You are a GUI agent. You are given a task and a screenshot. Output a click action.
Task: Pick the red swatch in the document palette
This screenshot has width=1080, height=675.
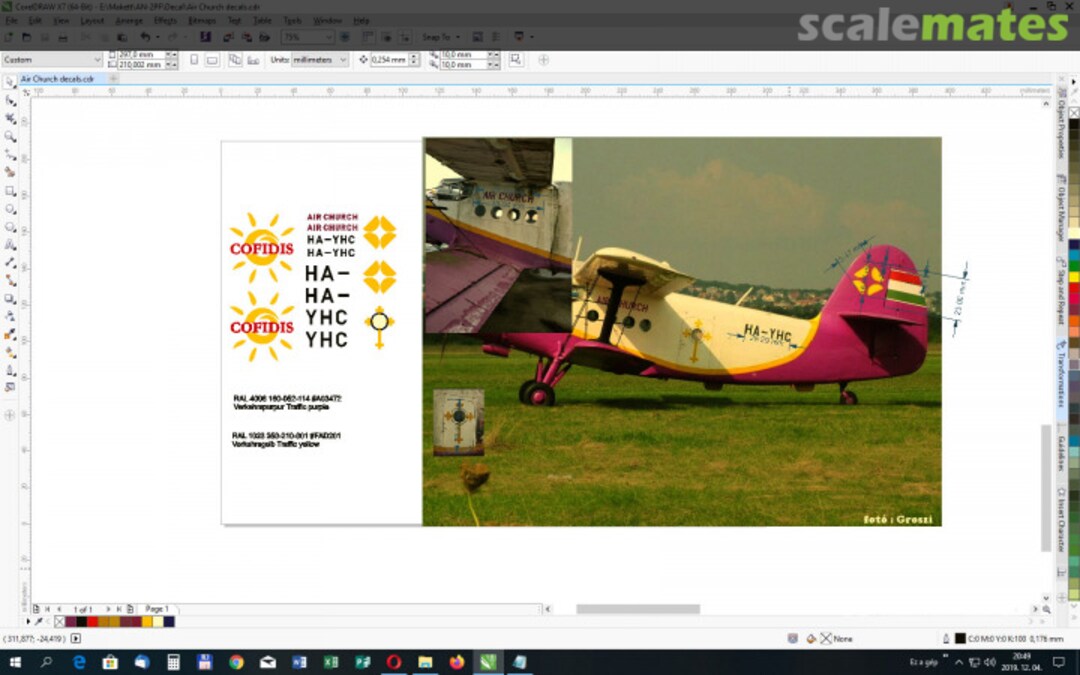point(92,622)
